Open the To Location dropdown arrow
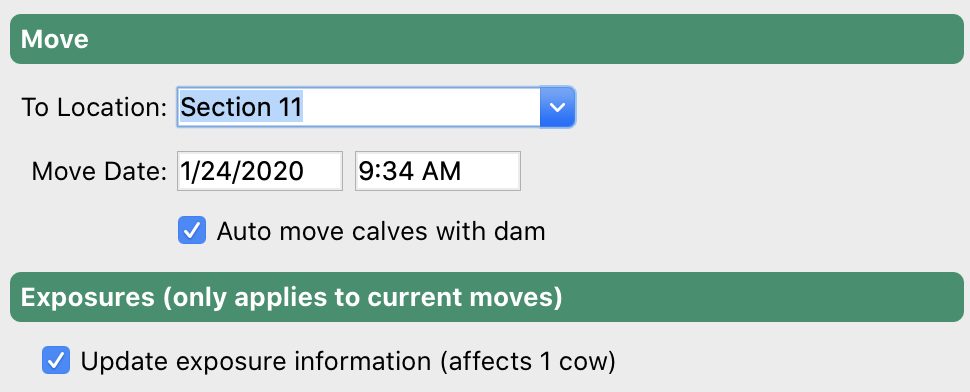Screen dimensions: 970x392 coord(557,108)
